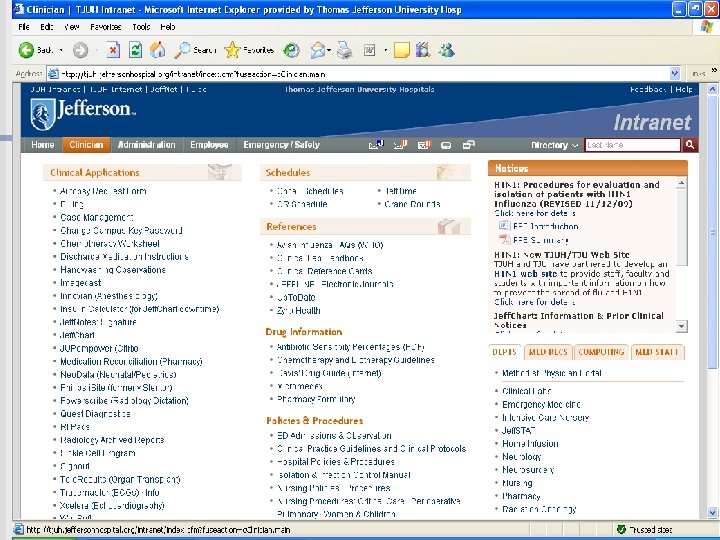Open the History toolbar icon
The image size is (720, 540).
pyautogui.click(x=291, y=50)
